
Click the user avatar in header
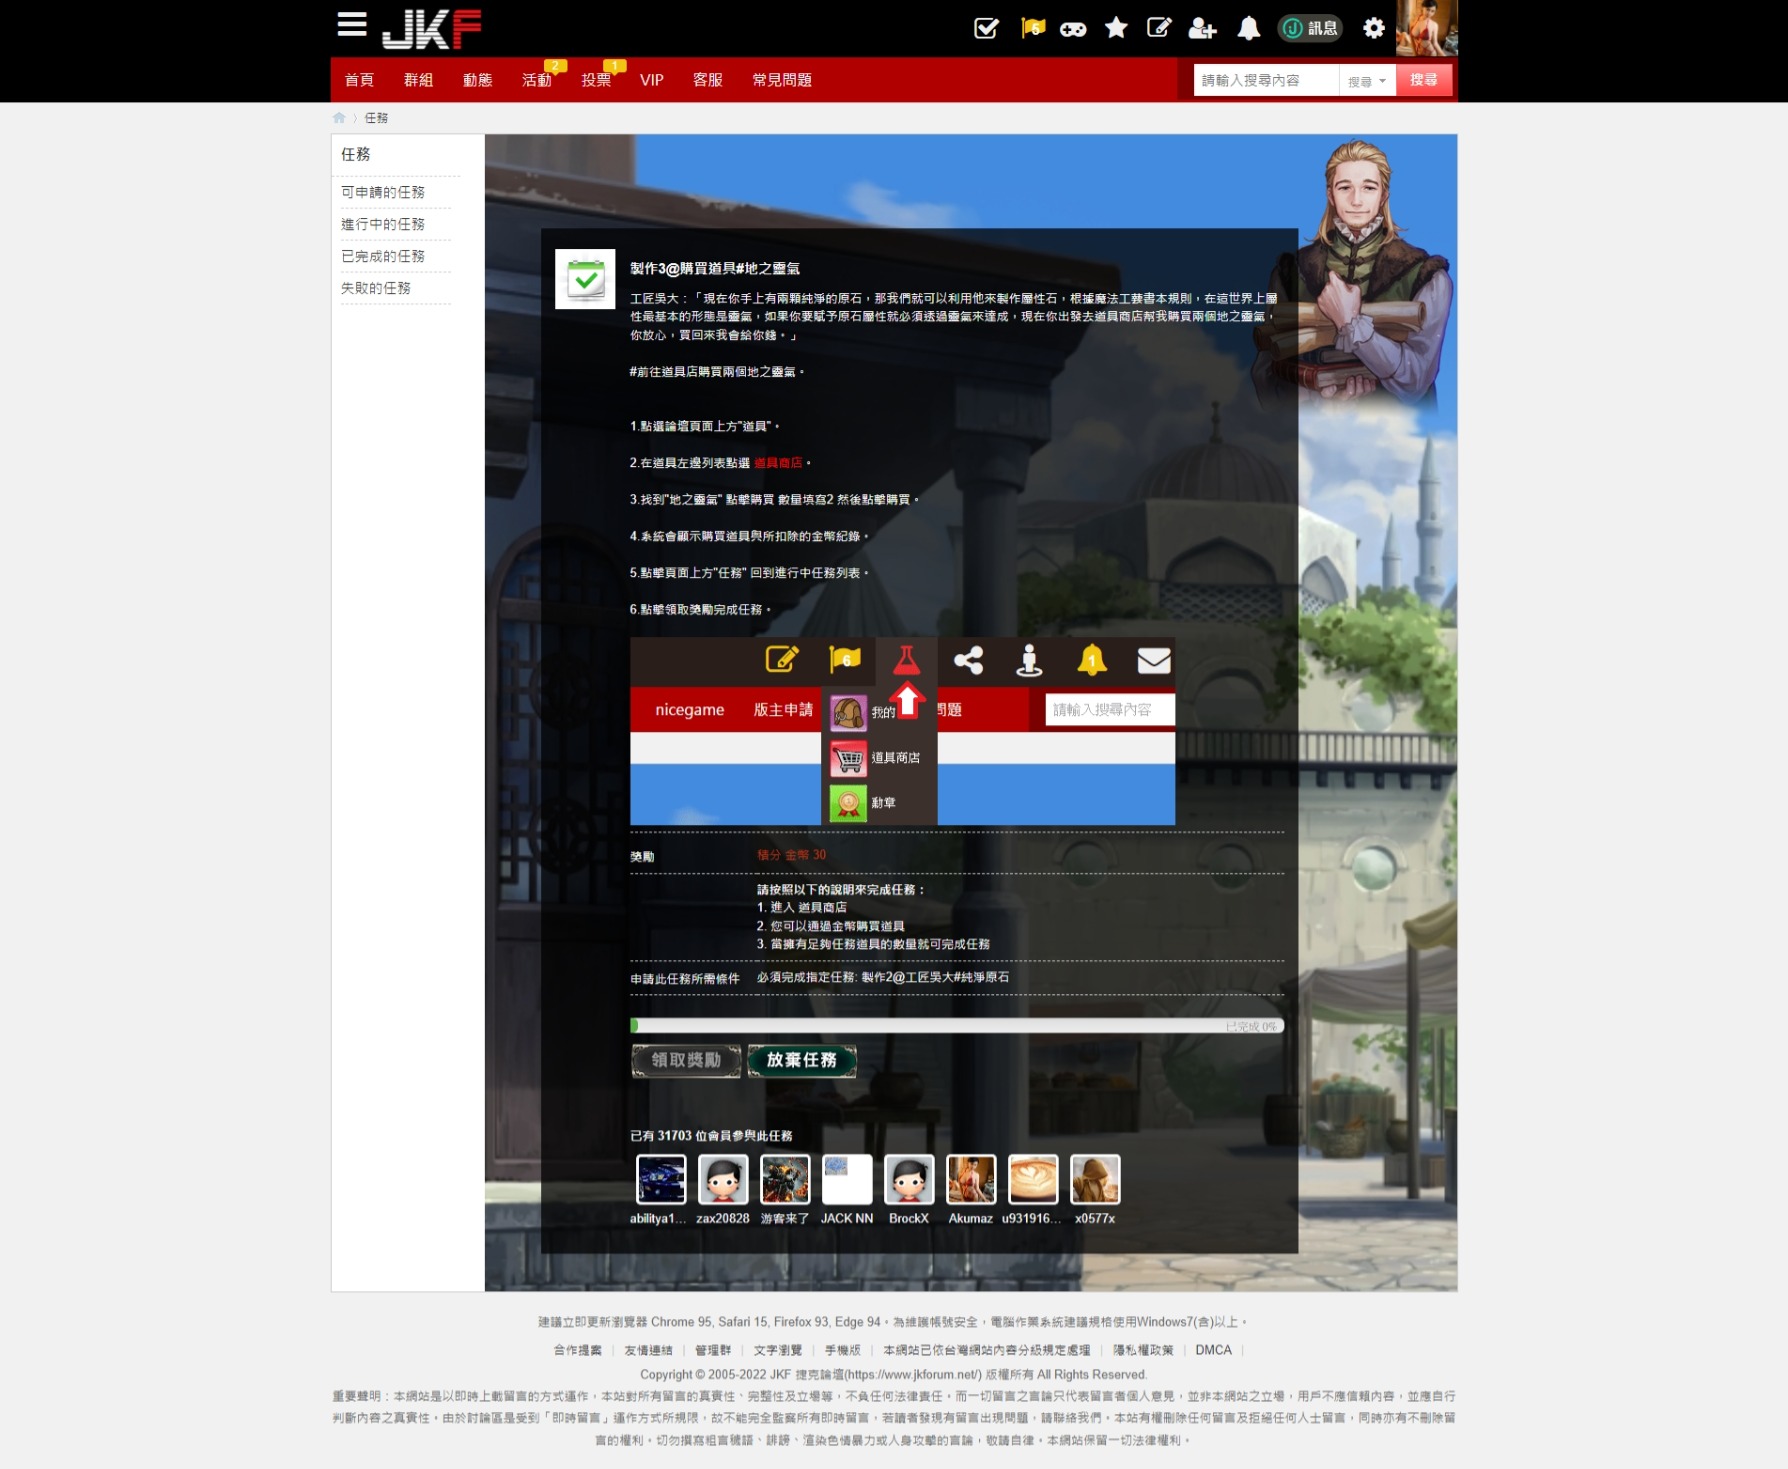(x=1426, y=28)
